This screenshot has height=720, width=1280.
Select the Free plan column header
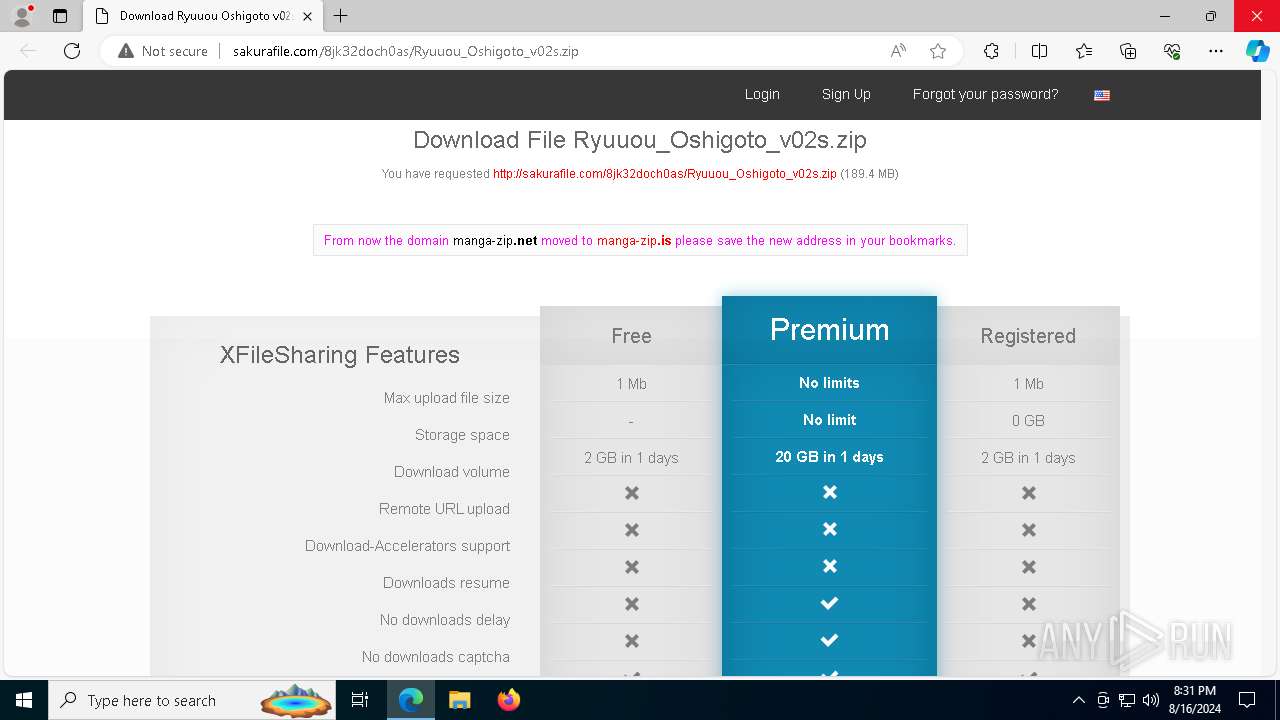(x=631, y=336)
